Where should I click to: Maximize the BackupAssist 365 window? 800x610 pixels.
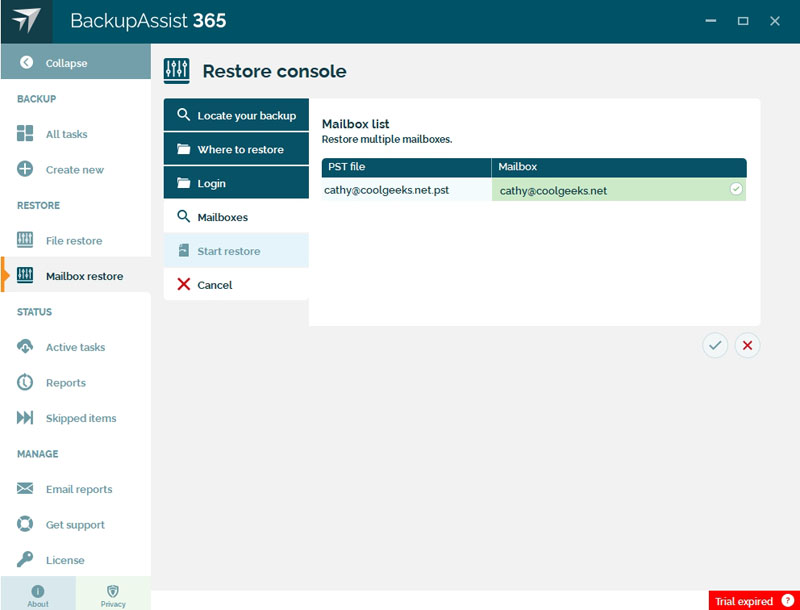click(x=743, y=21)
